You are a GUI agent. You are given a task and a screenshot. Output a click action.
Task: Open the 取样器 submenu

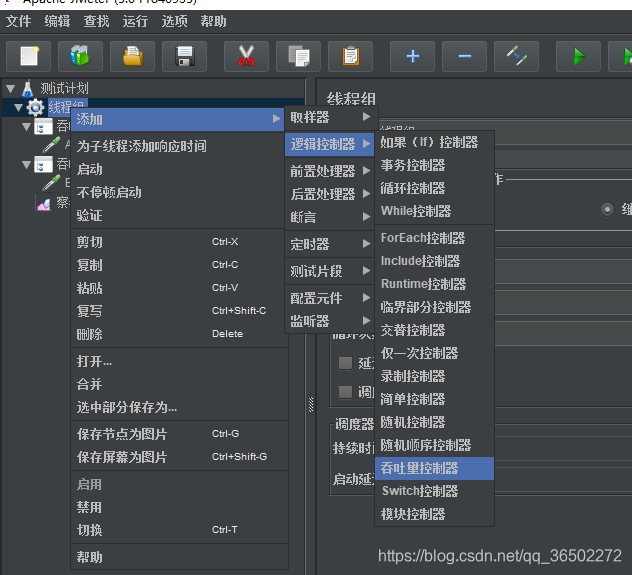tap(330, 117)
